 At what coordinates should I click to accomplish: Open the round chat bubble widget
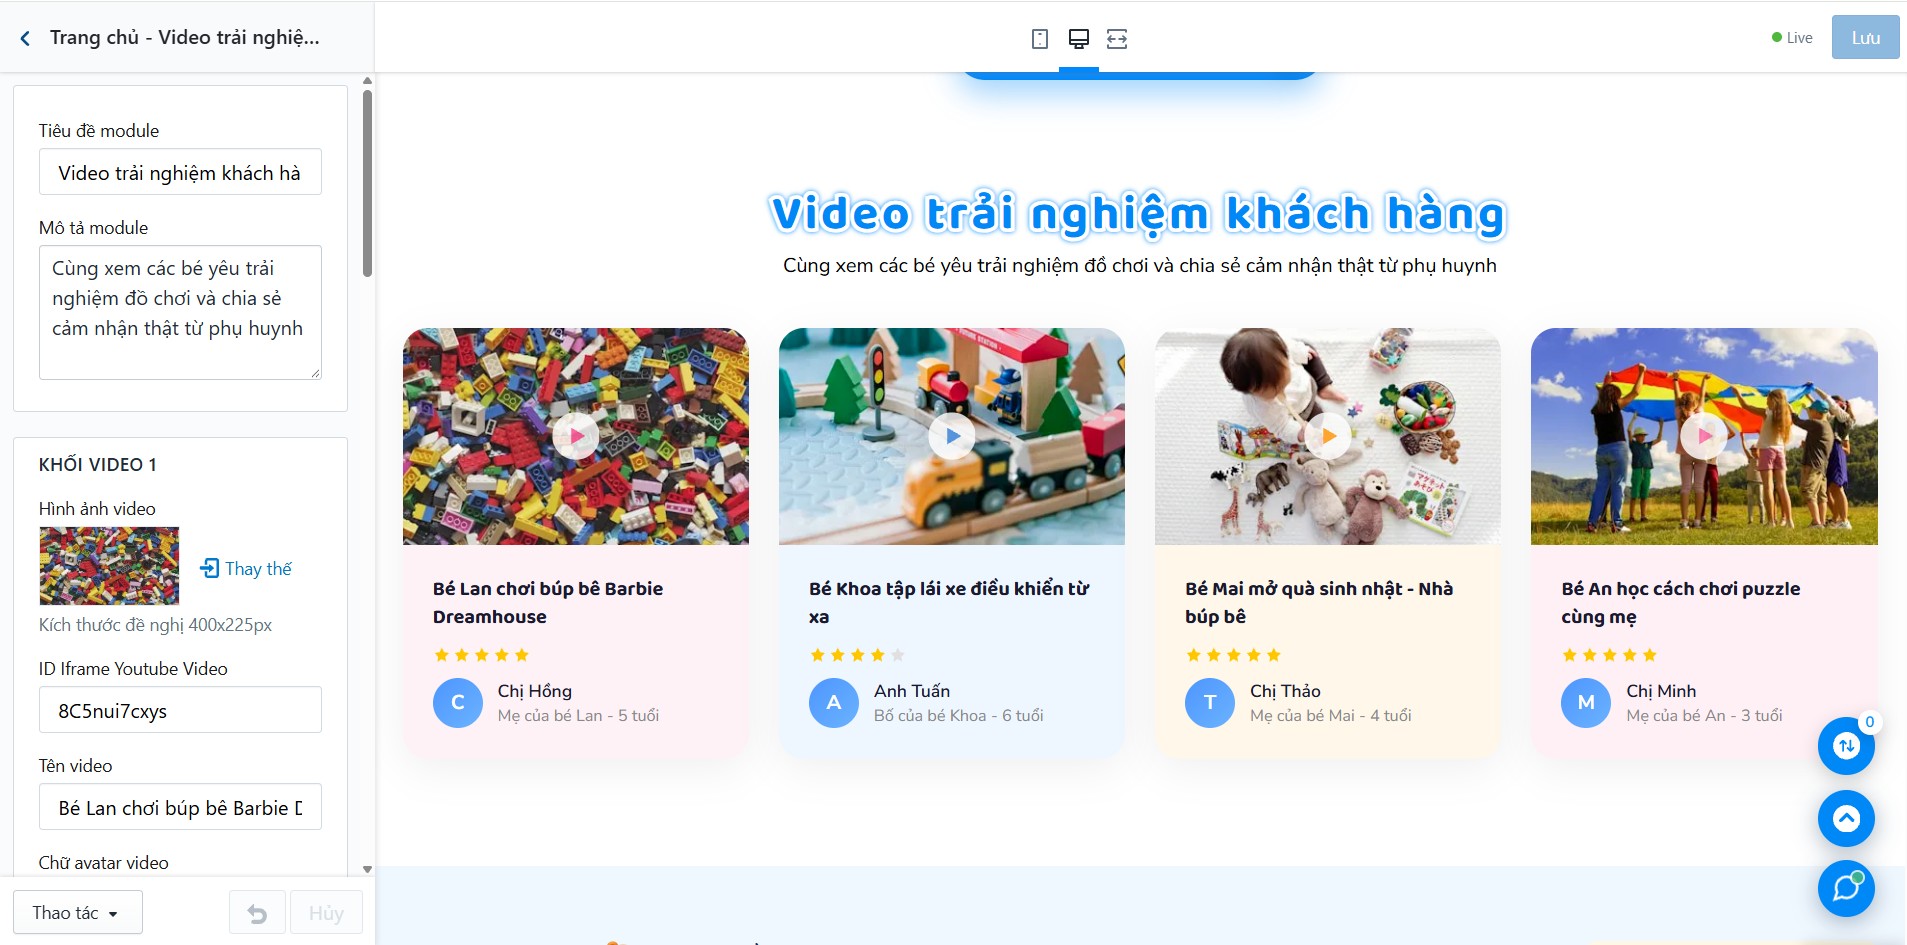(1846, 889)
